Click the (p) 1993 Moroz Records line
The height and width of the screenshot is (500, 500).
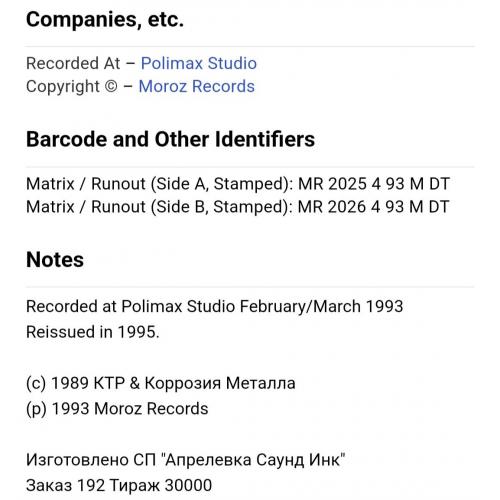click(117, 409)
